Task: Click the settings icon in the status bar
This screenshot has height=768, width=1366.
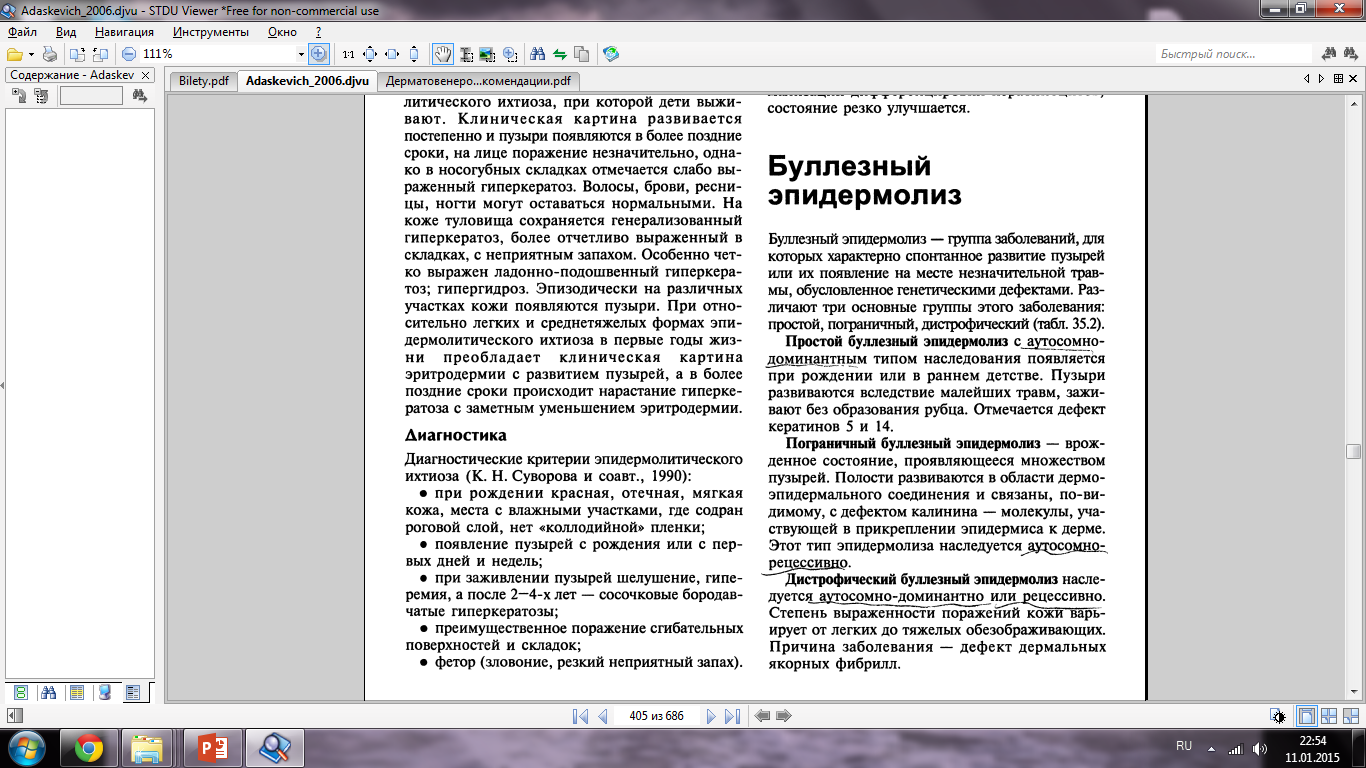Action: pos(1277,716)
